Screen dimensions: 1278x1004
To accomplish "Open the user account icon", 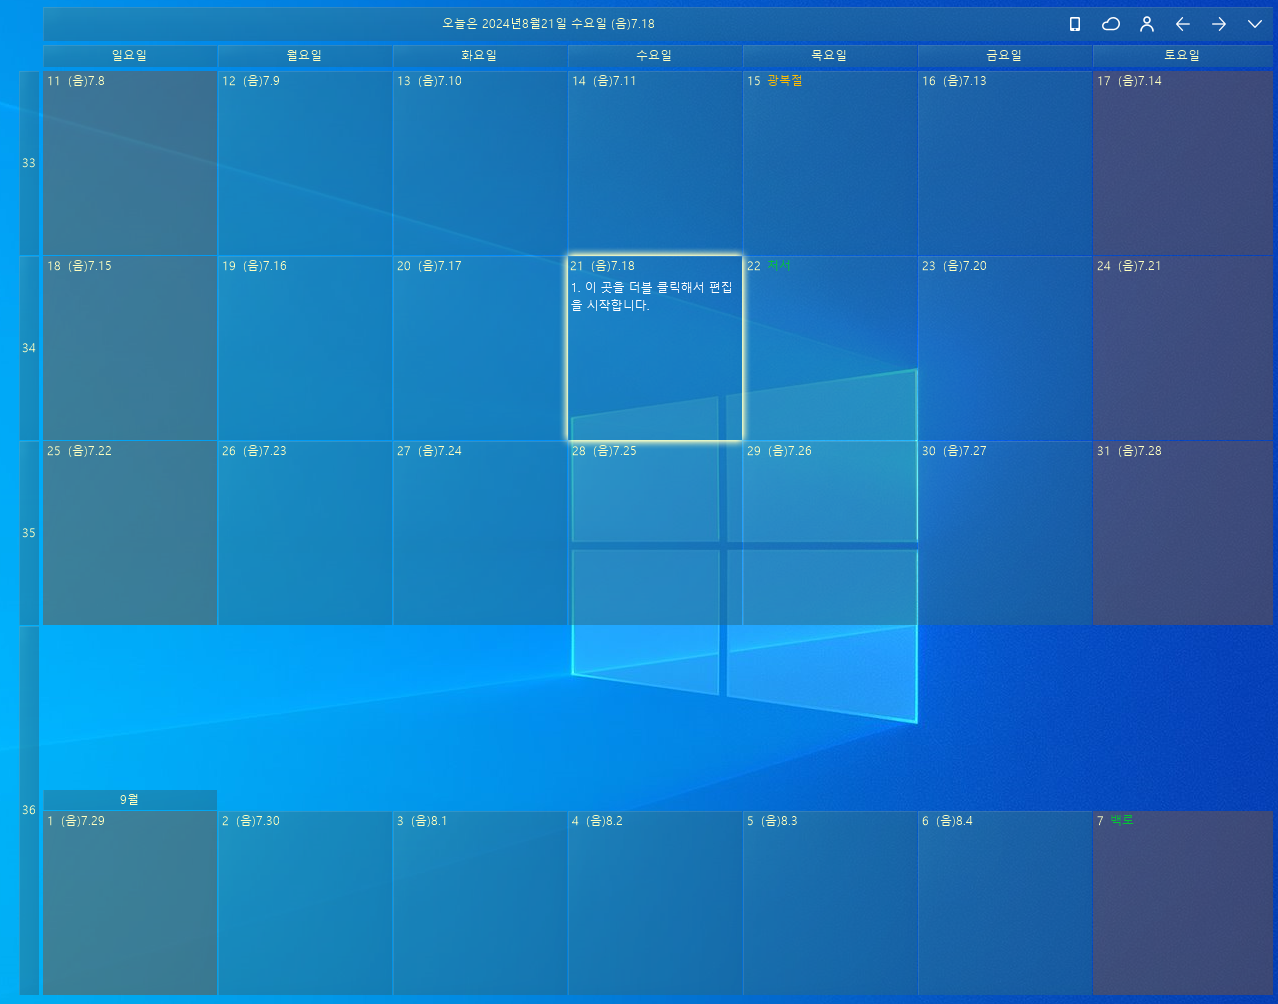I will [x=1147, y=24].
